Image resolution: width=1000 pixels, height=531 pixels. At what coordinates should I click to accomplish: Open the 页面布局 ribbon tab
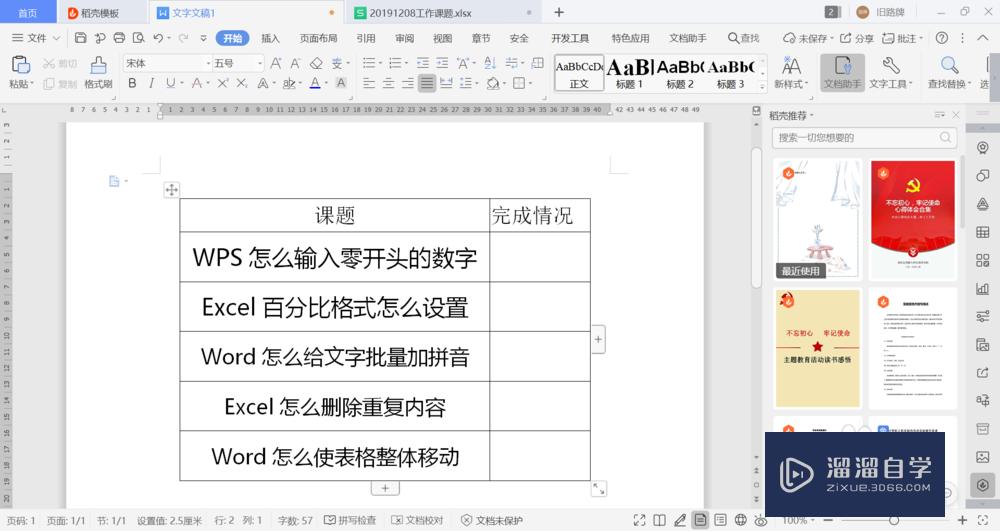pos(318,38)
